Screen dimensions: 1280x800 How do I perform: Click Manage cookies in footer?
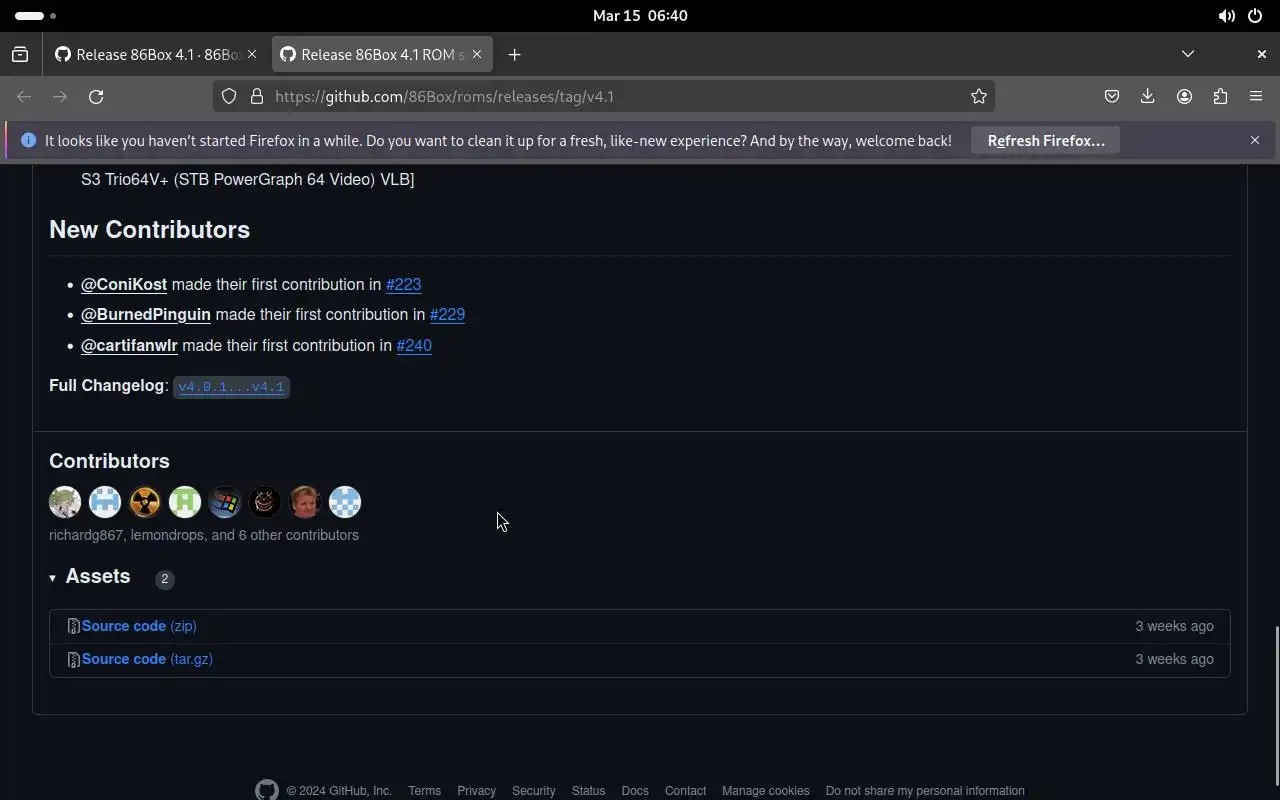(x=765, y=791)
